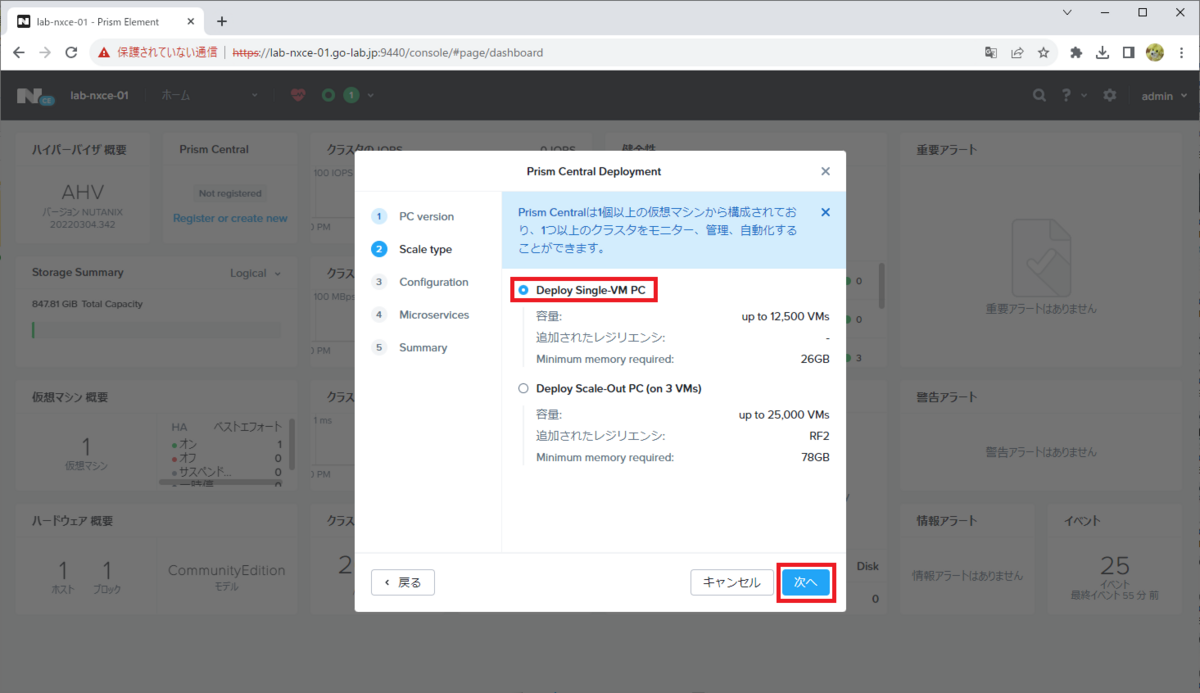Open the gear settings icon in Prism
Image resolution: width=1200 pixels, height=693 pixels.
click(x=1110, y=95)
